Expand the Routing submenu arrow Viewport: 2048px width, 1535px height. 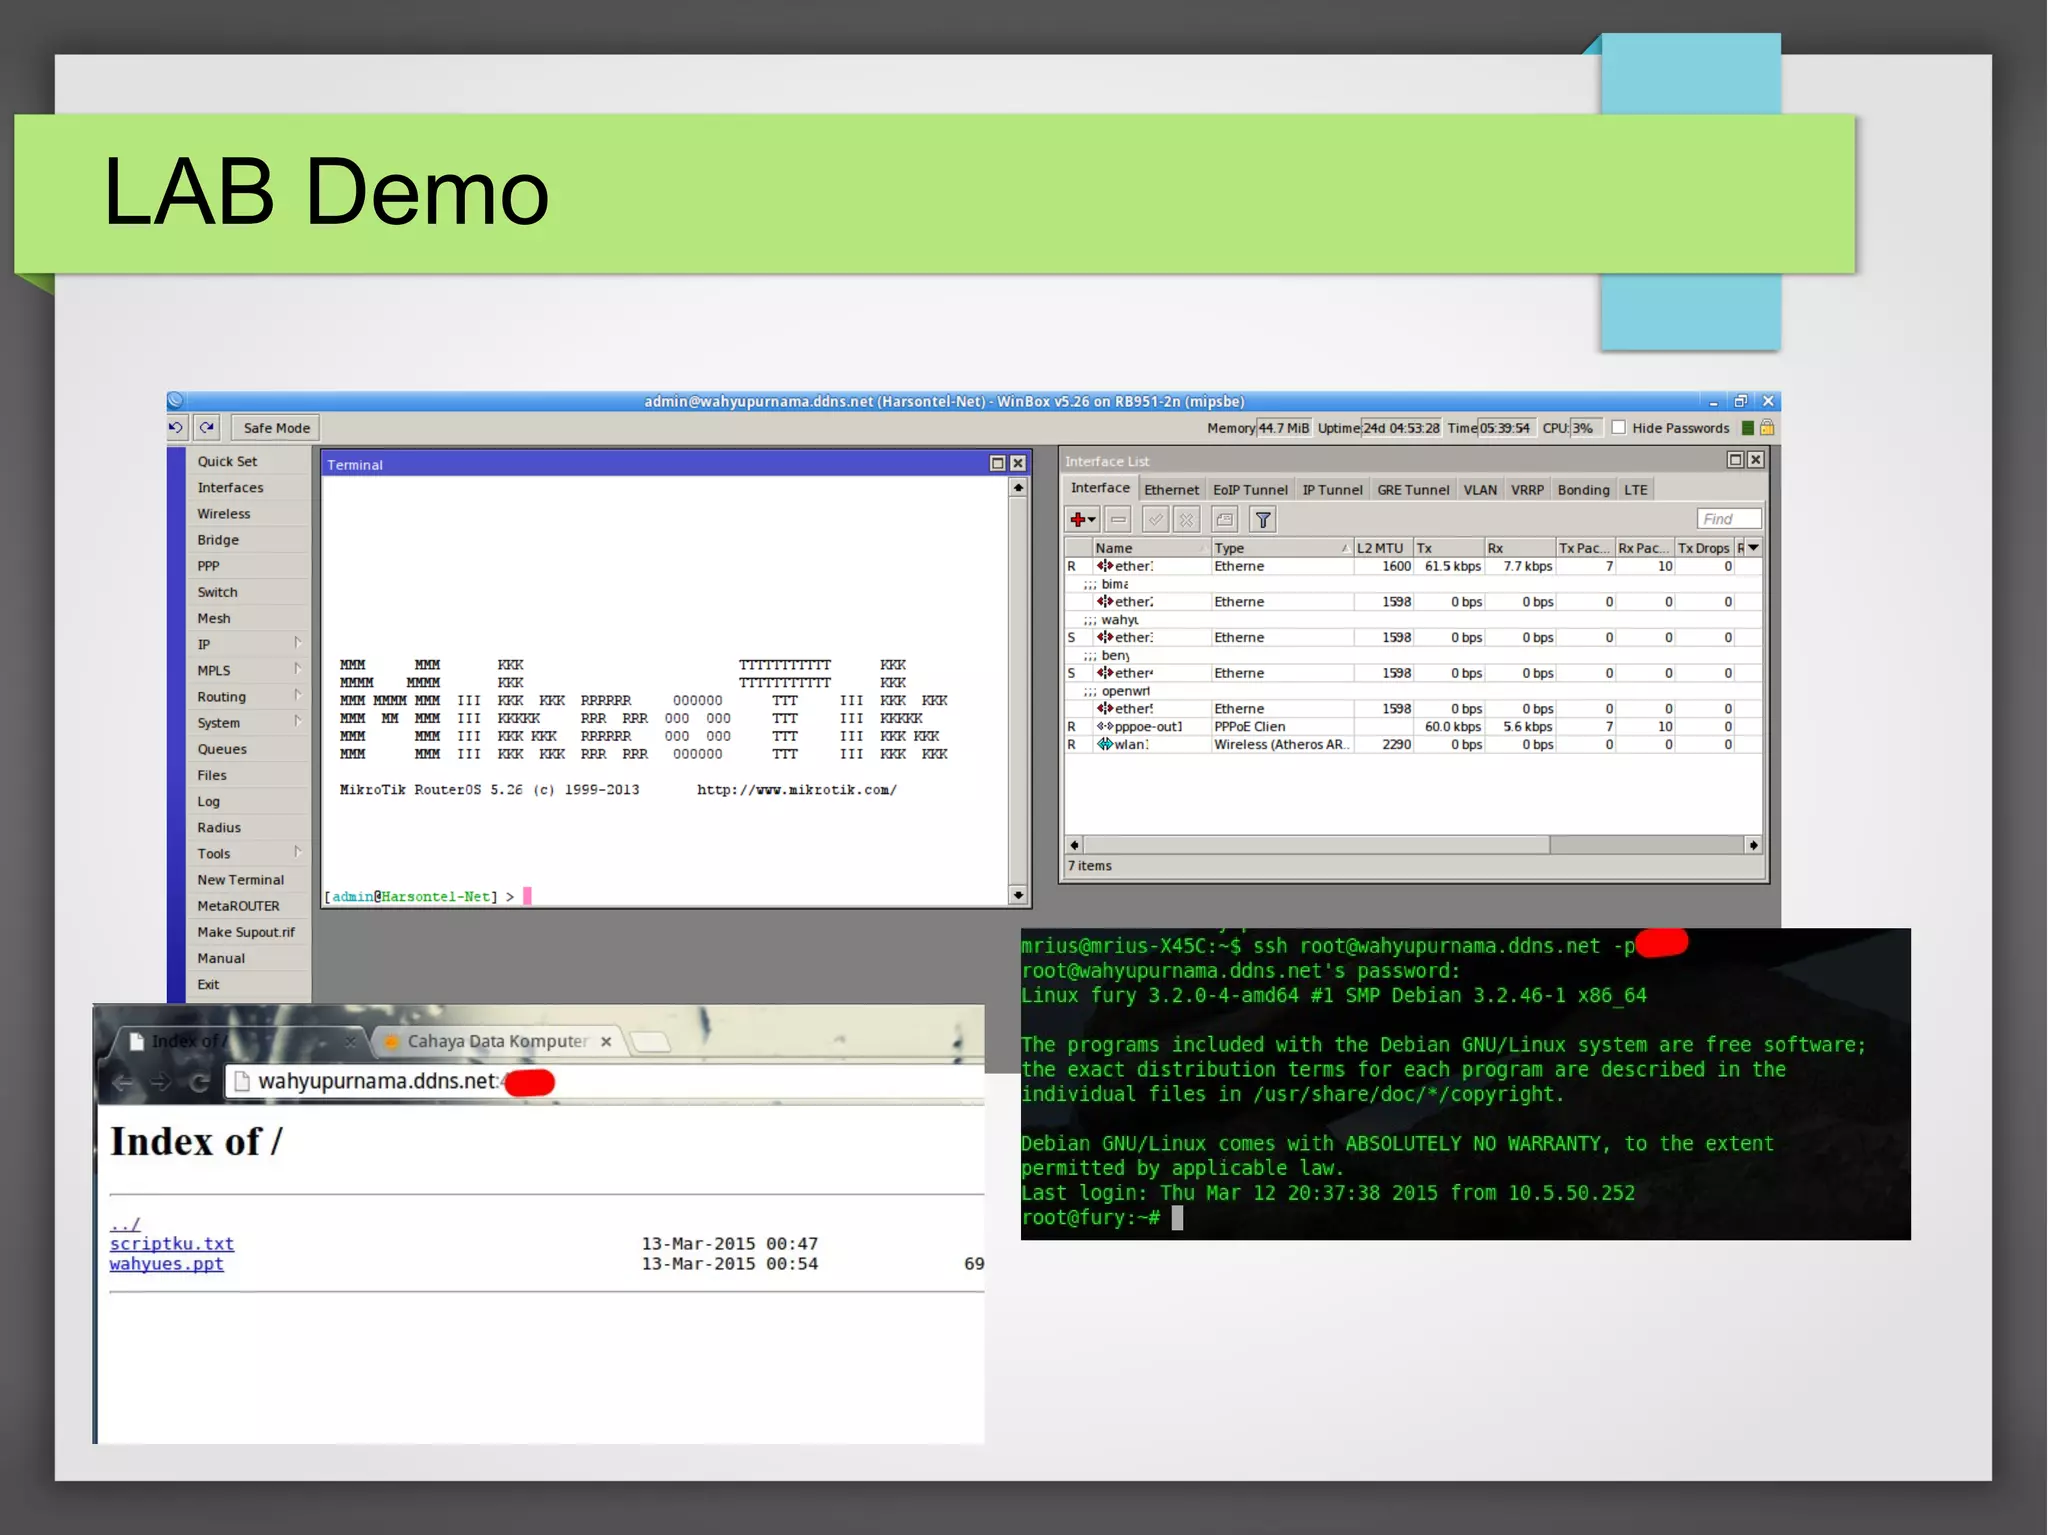[x=298, y=695]
